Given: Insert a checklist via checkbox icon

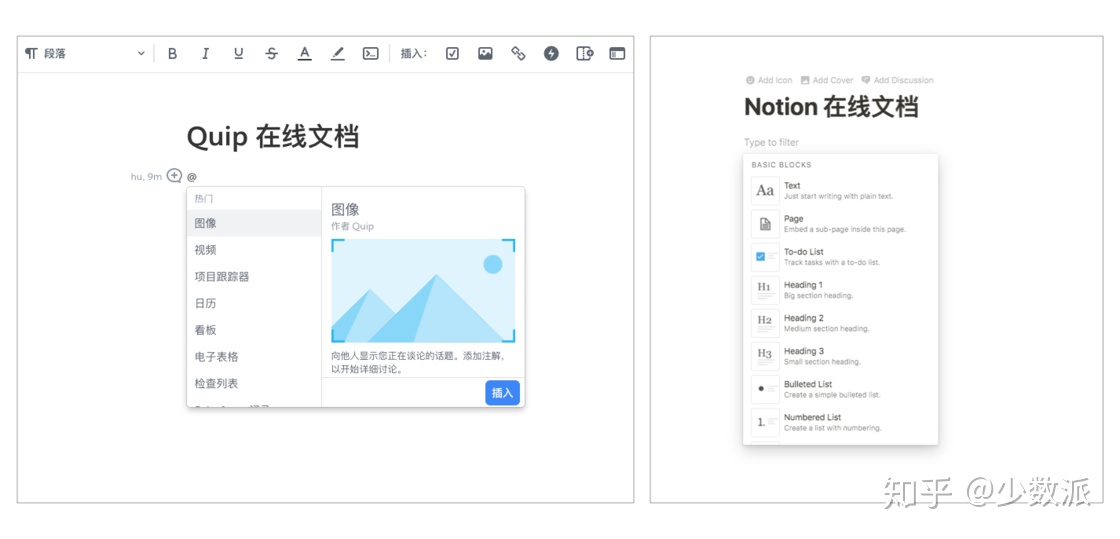Looking at the screenshot, I should [452, 54].
